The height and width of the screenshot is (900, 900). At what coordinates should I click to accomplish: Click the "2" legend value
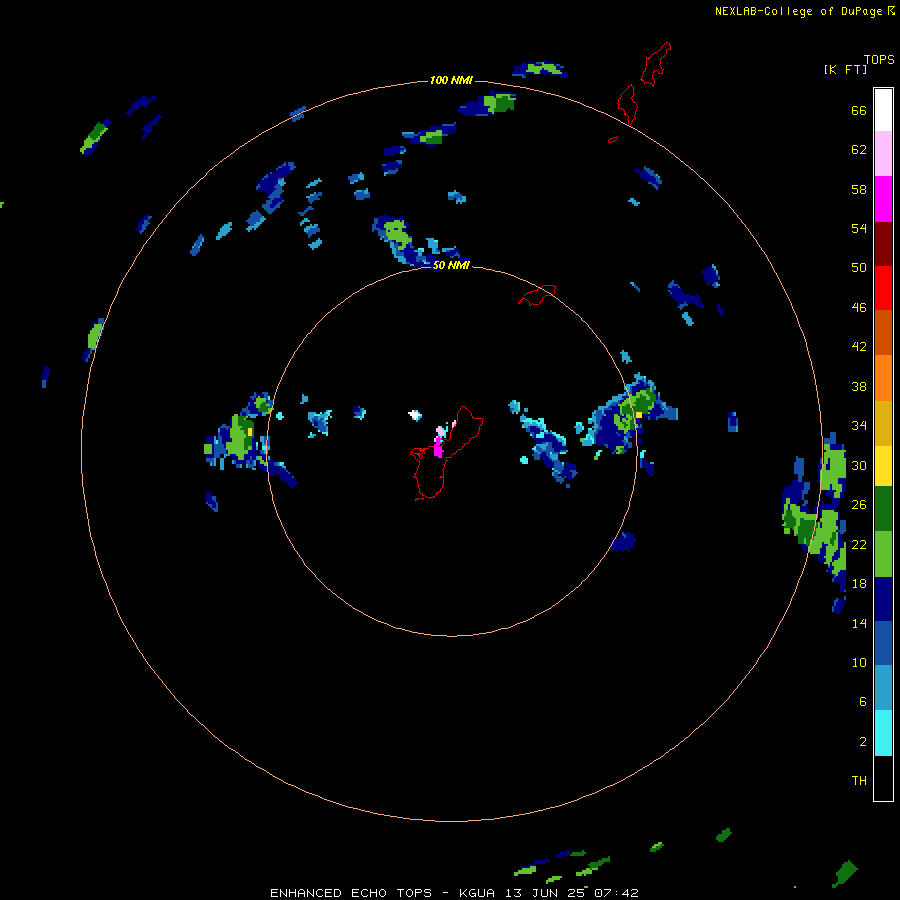pos(863,741)
